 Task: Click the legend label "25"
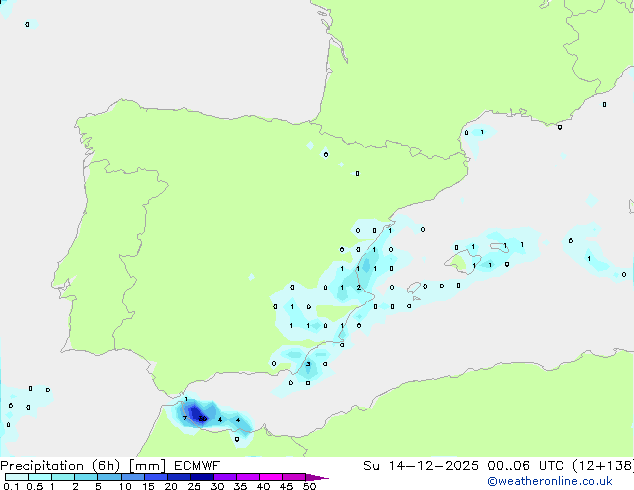pos(194,486)
